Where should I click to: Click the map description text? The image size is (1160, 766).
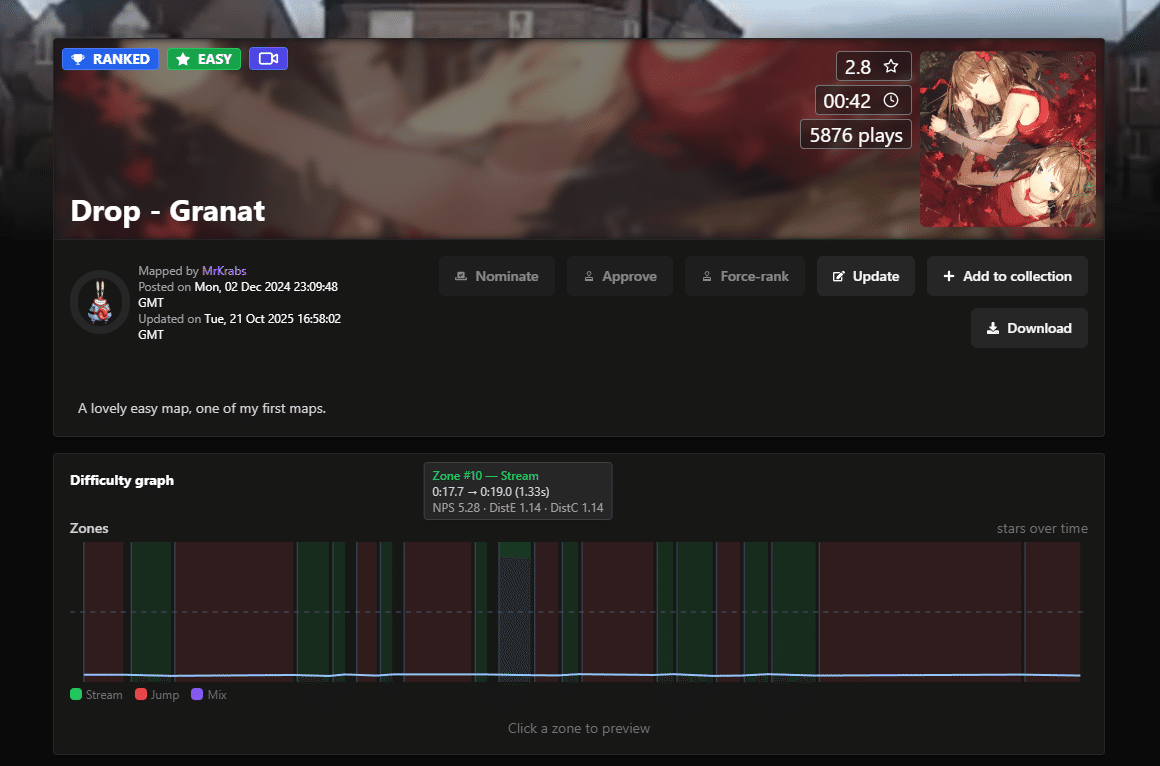click(202, 409)
